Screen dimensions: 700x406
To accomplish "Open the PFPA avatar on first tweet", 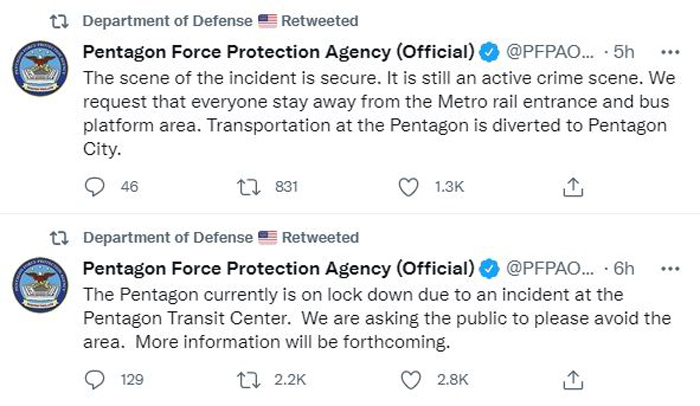I will click(x=40, y=68).
